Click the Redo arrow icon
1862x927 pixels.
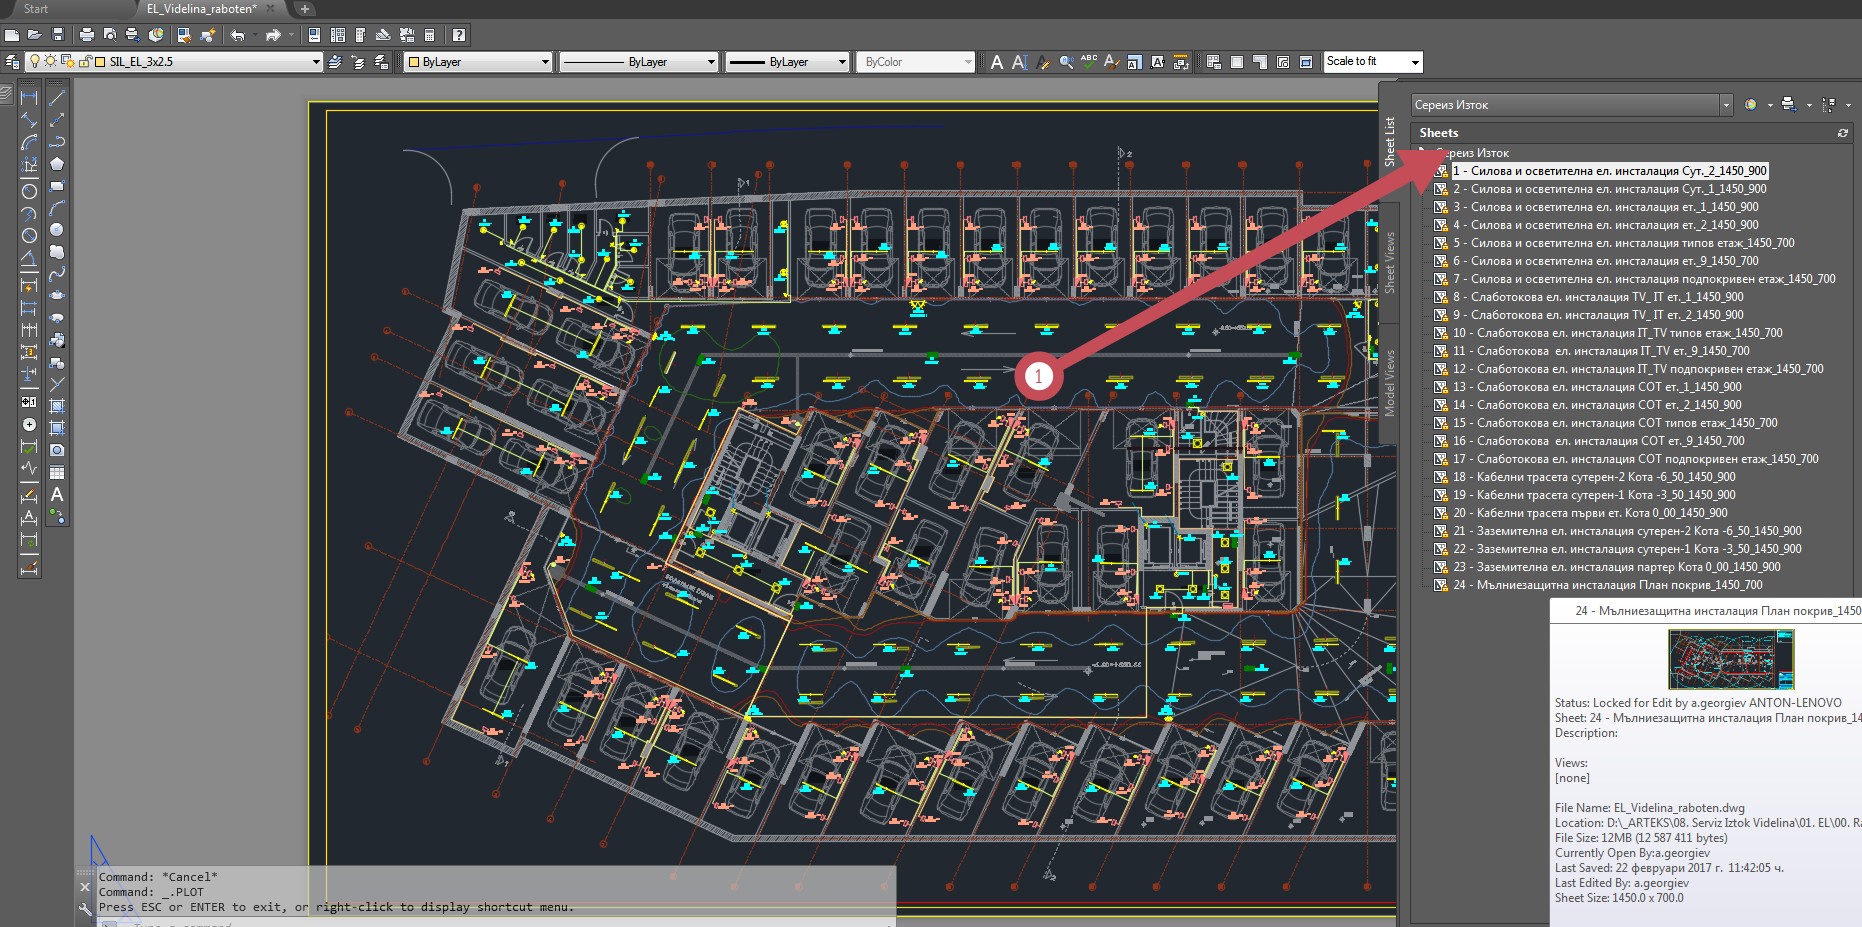[x=273, y=35]
